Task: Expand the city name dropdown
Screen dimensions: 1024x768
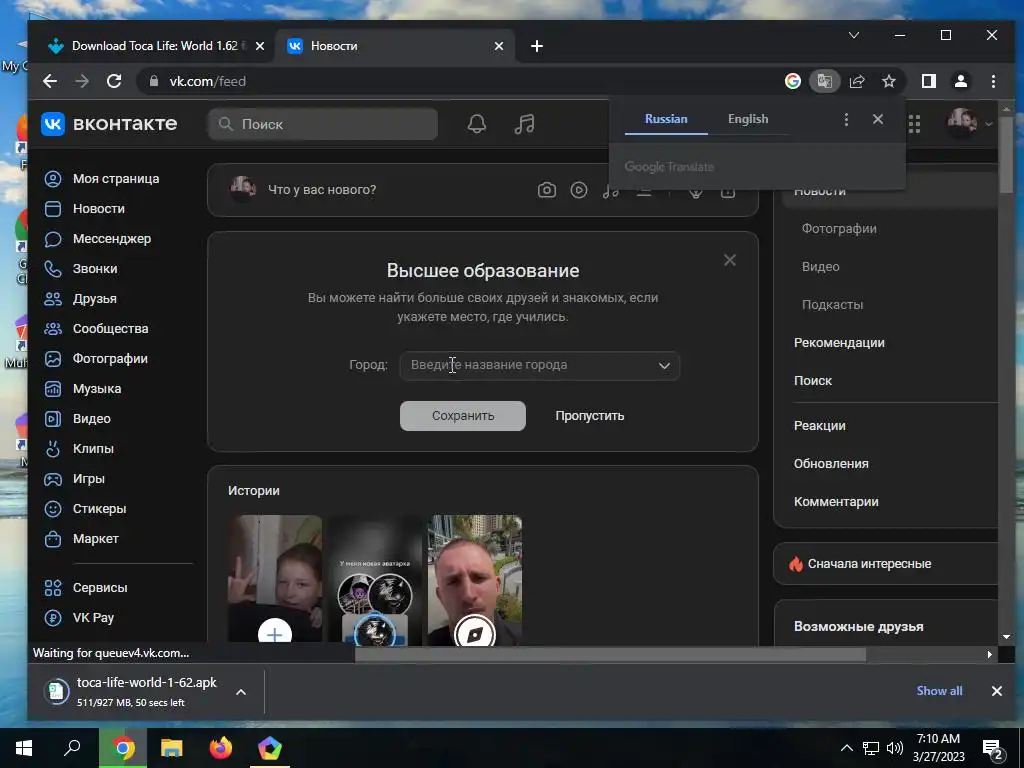Action: 664,366
